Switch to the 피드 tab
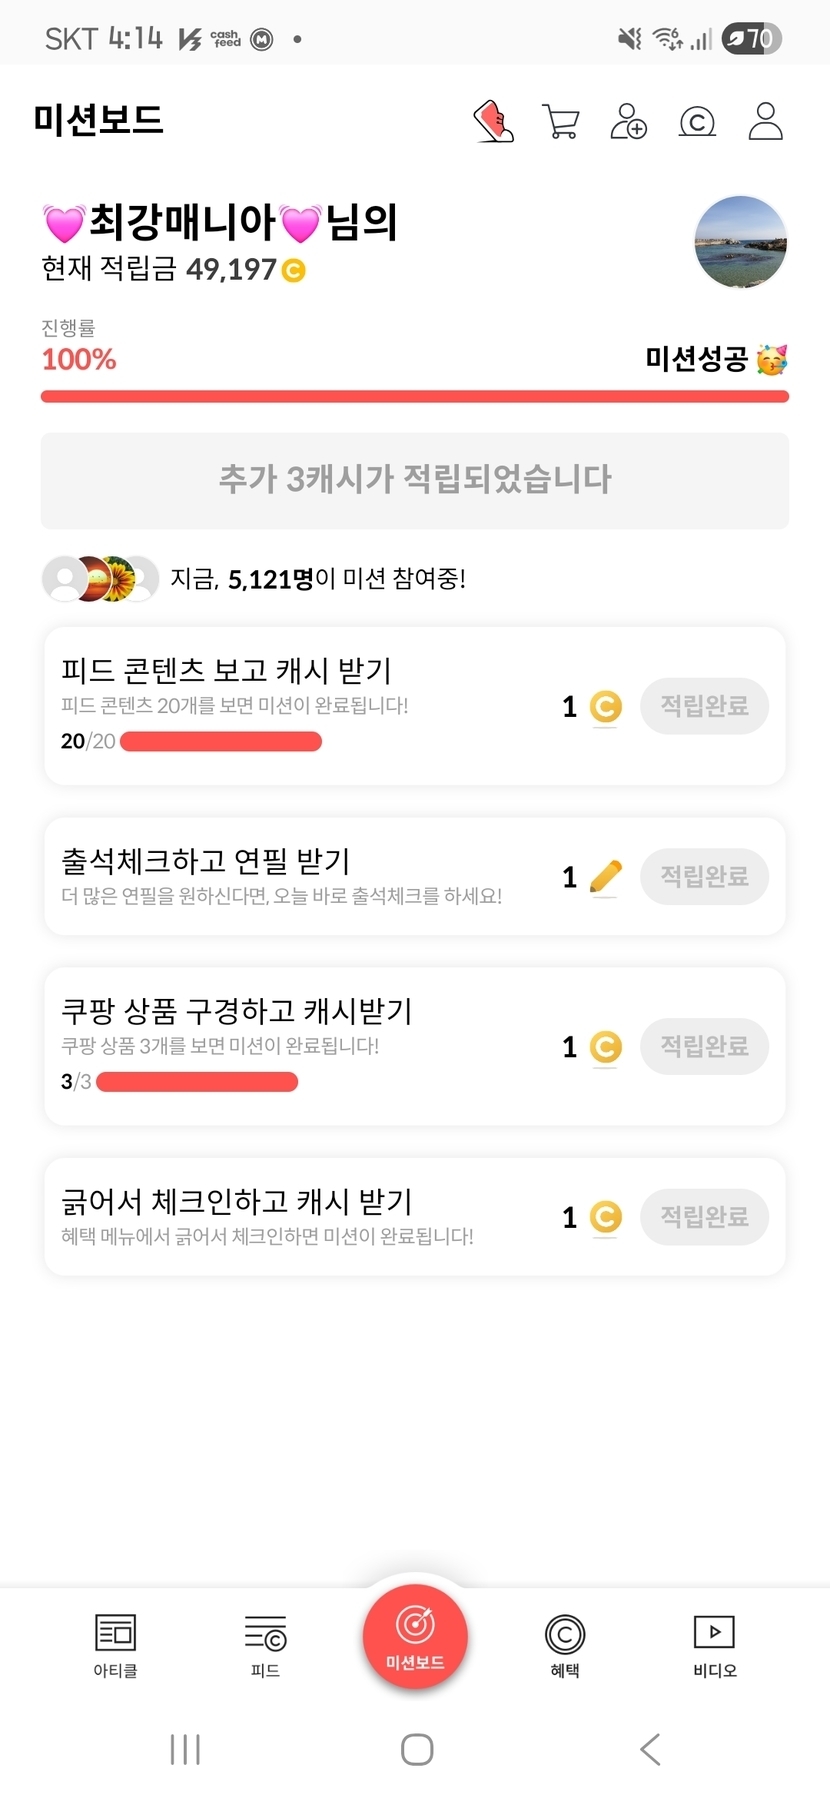This screenshot has height=1798, width=830. pyautogui.click(x=265, y=1645)
